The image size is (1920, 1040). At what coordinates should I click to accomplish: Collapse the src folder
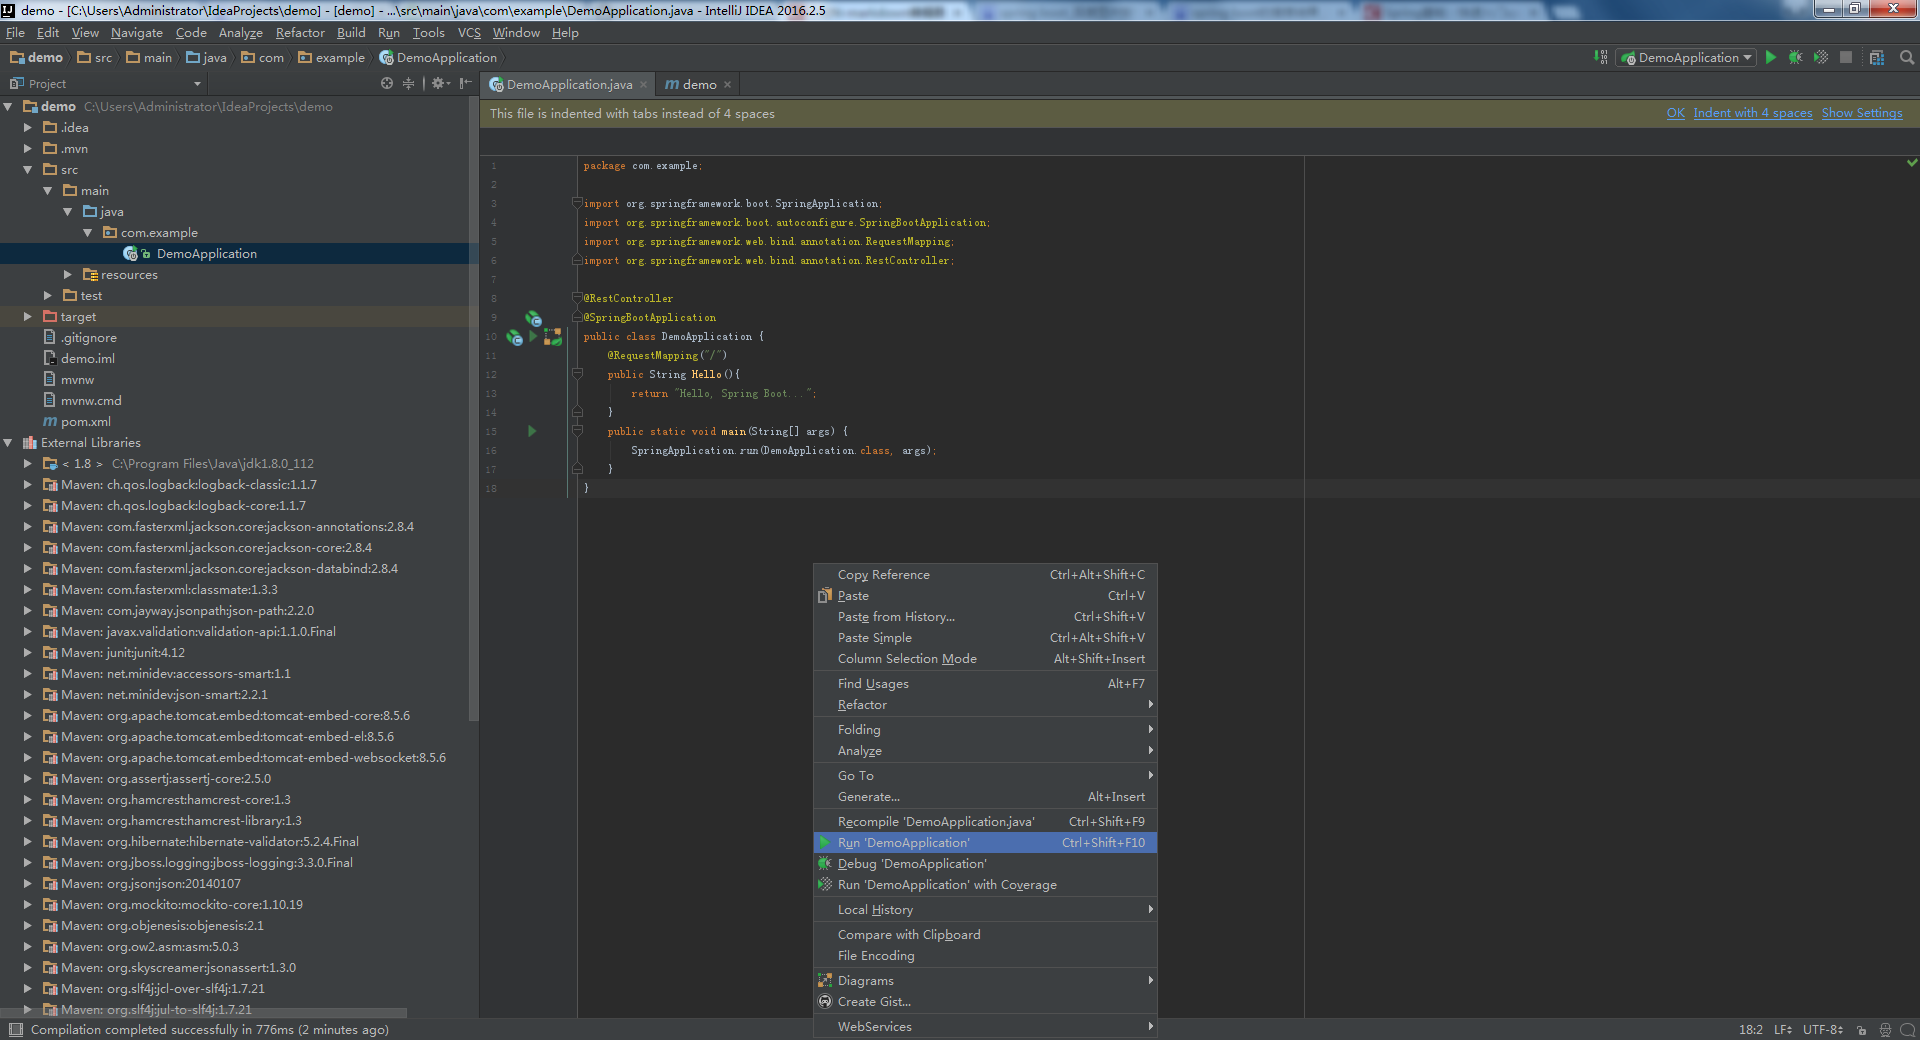pos(28,170)
